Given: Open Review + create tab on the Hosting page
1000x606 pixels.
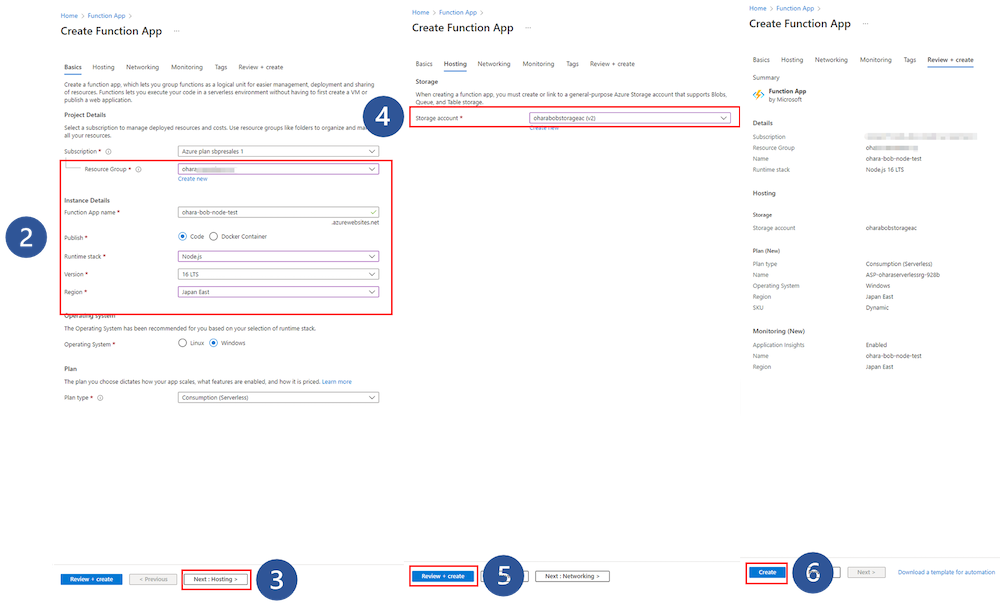Looking at the screenshot, I should [x=612, y=64].
